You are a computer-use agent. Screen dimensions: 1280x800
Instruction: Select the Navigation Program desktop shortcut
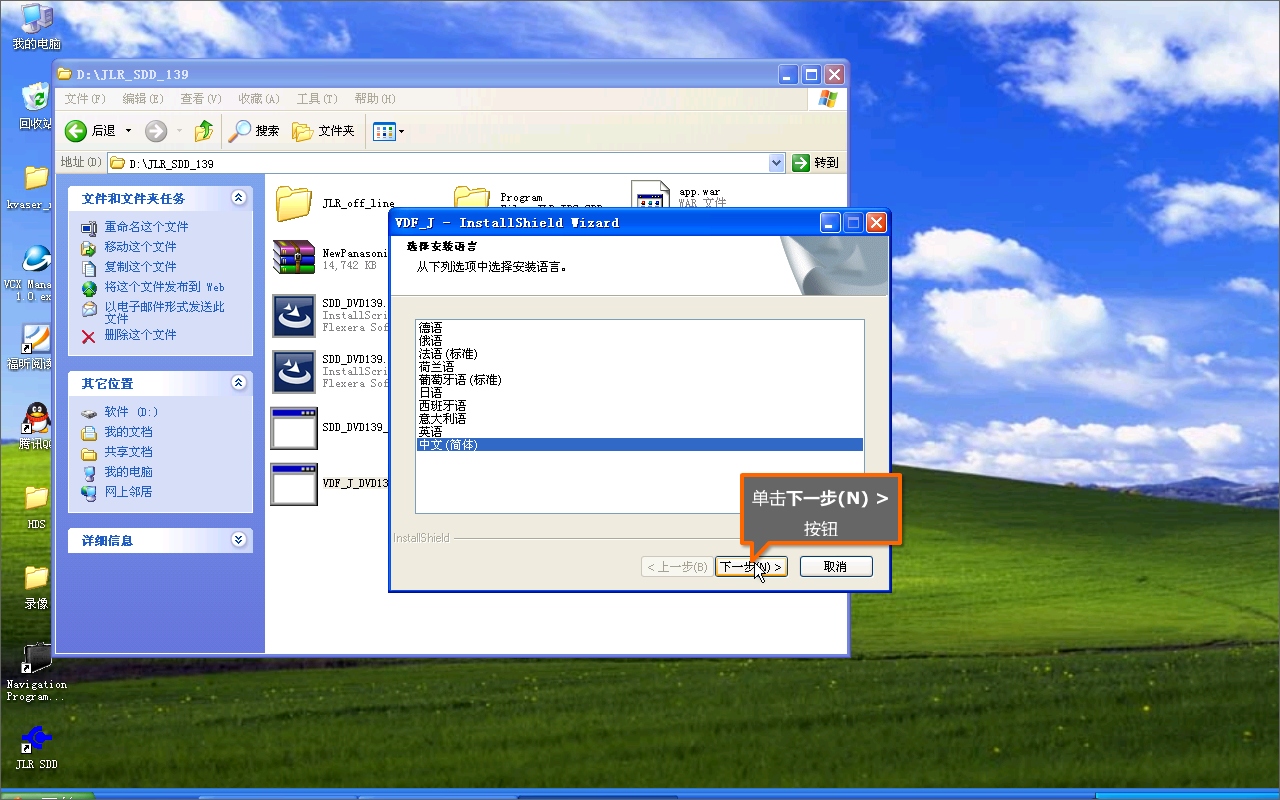(x=36, y=672)
